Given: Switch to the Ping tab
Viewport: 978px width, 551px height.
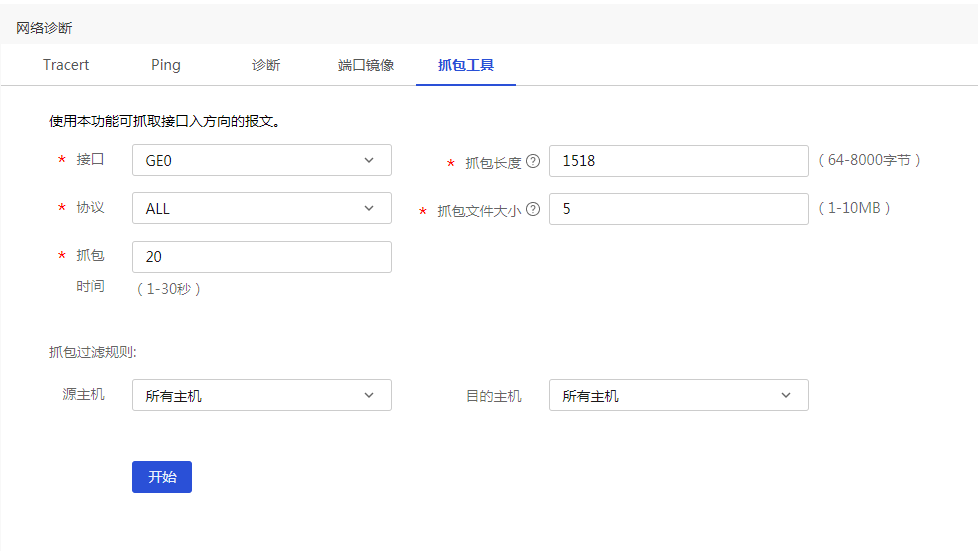Looking at the screenshot, I should 166,65.
